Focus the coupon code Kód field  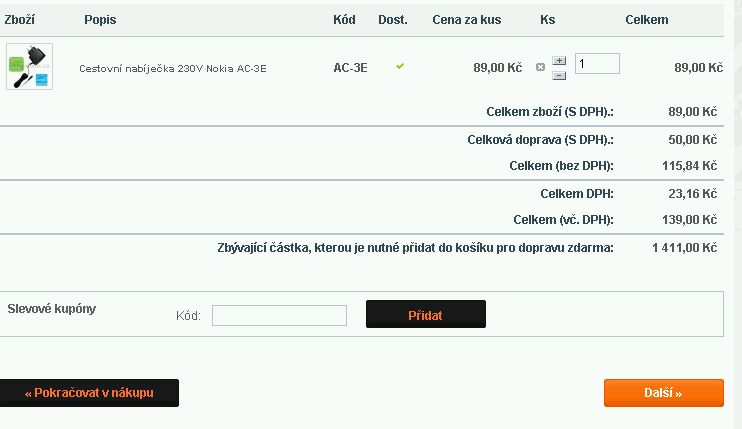point(279,315)
